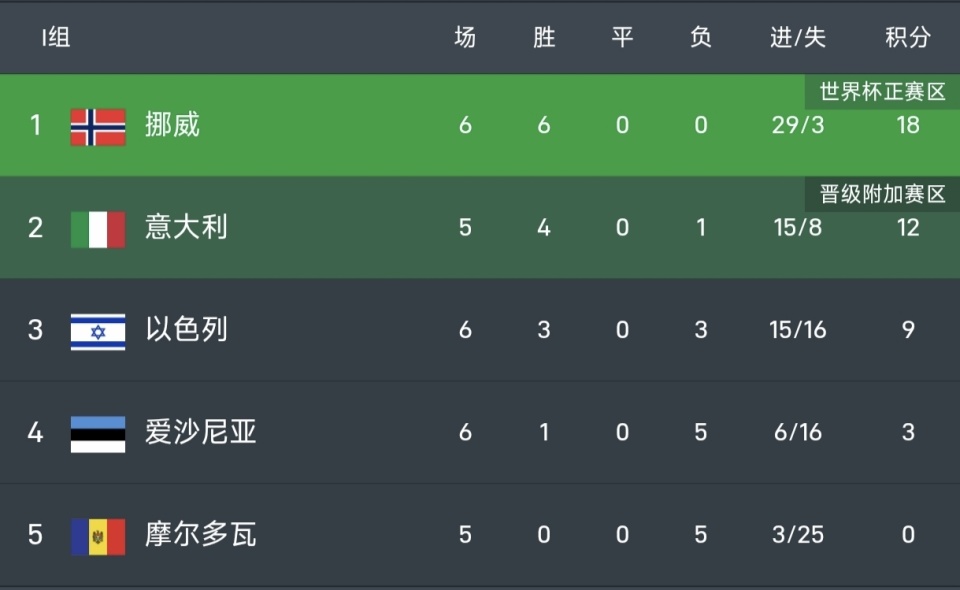Select the 以色列 team name

coord(186,330)
